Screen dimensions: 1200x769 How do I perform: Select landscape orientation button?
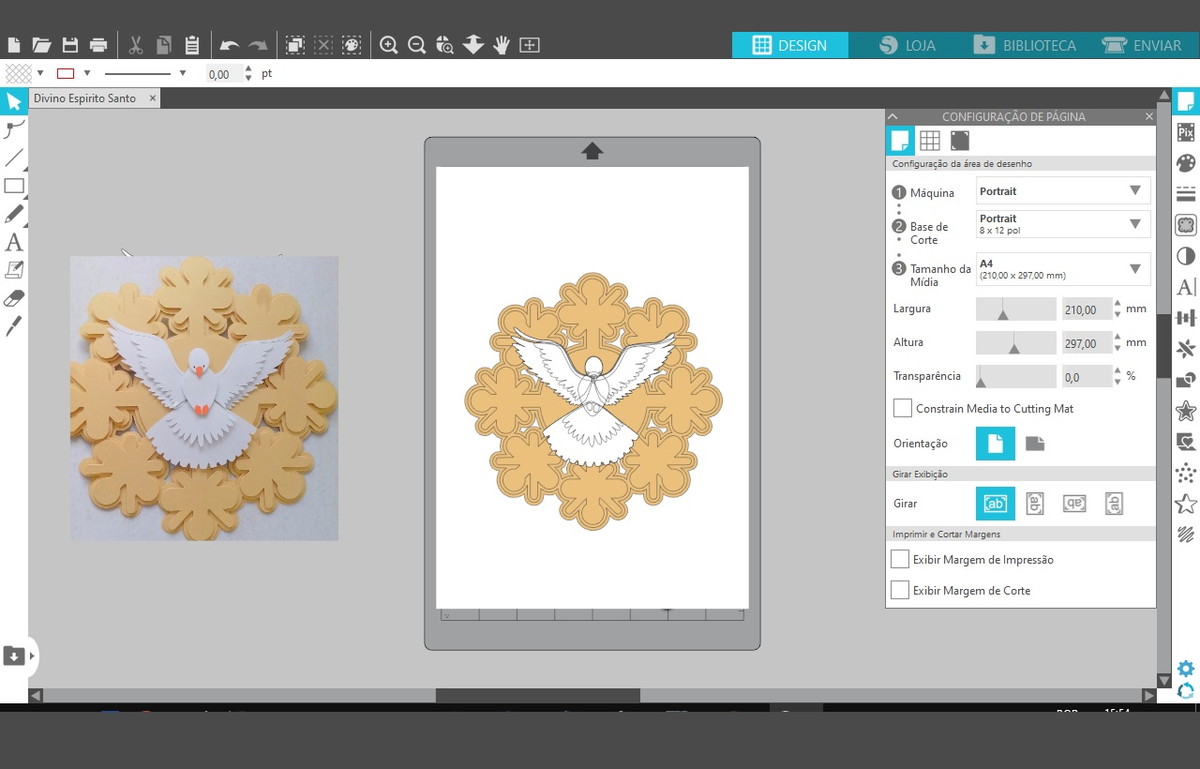[1035, 443]
